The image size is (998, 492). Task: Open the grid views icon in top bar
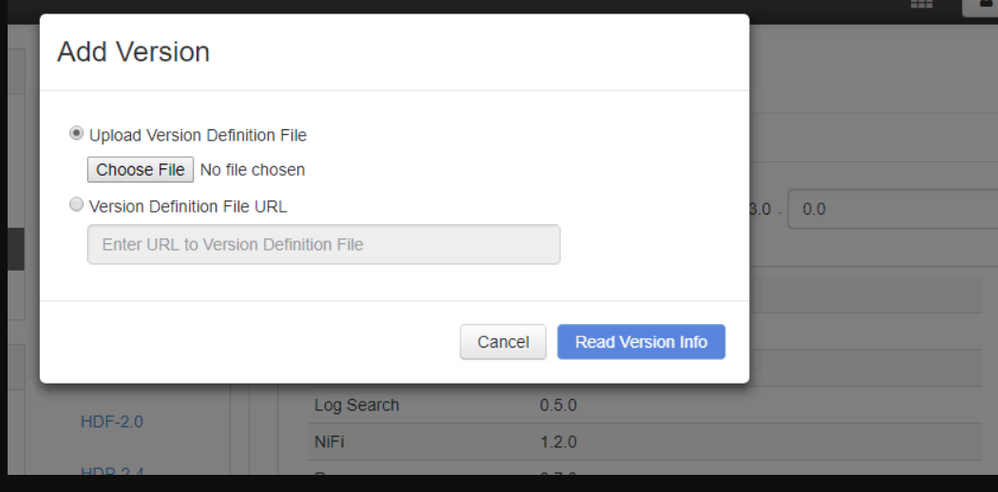tap(921, 4)
